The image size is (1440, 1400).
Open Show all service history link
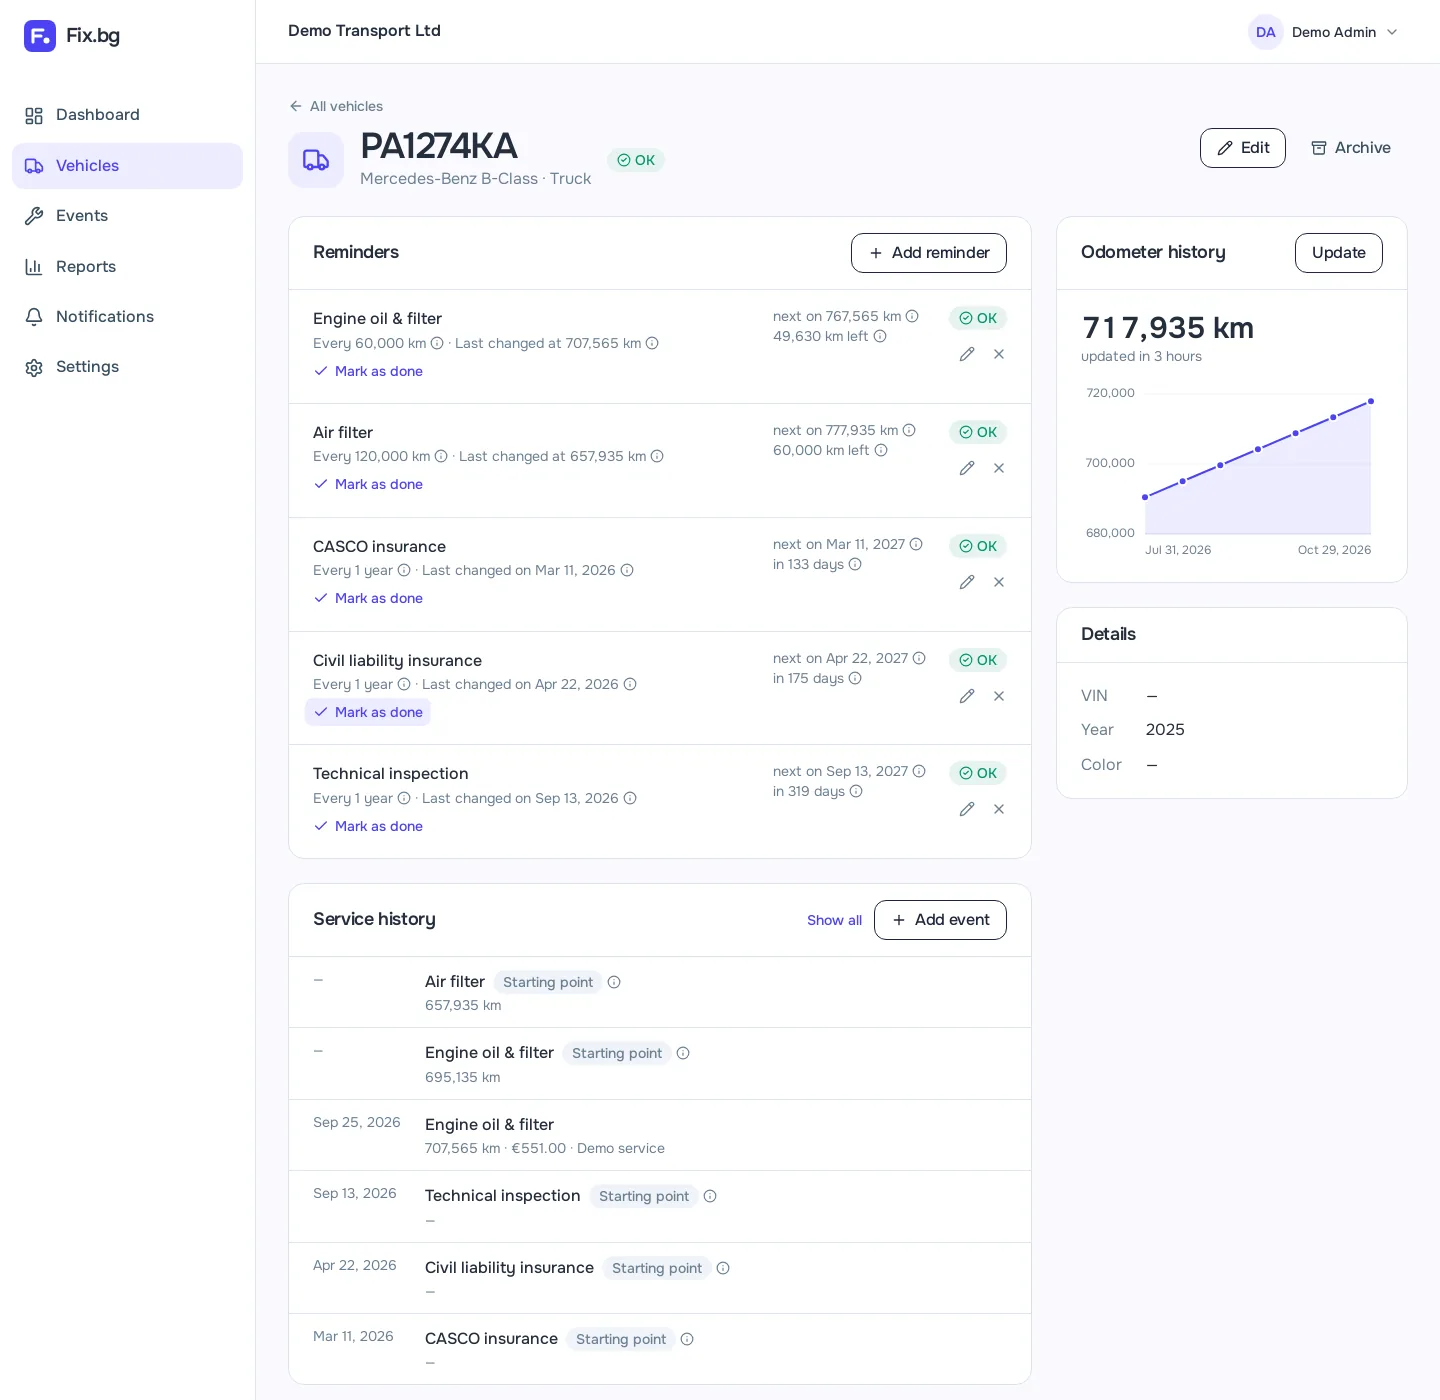click(834, 920)
